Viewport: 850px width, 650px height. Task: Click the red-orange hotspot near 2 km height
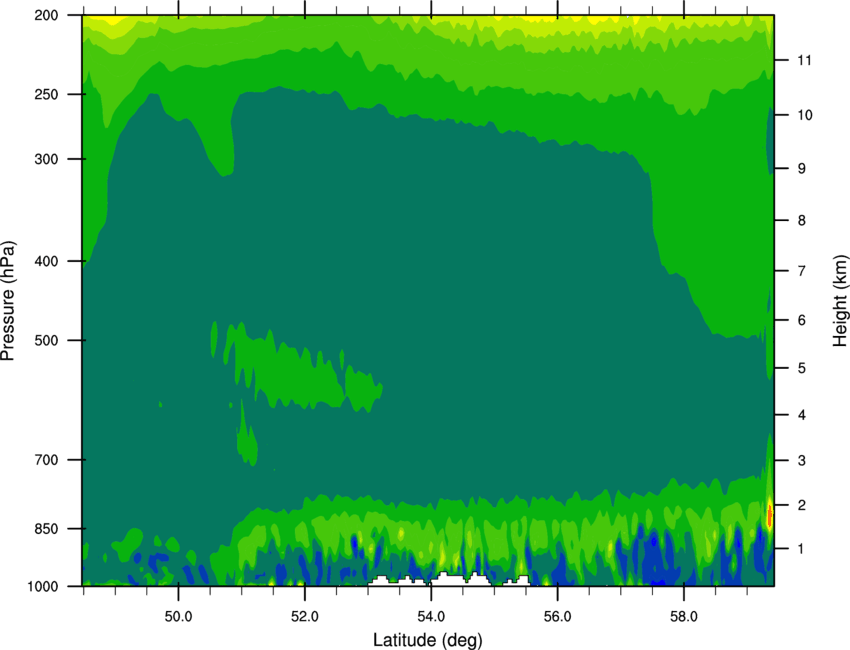click(x=770, y=516)
